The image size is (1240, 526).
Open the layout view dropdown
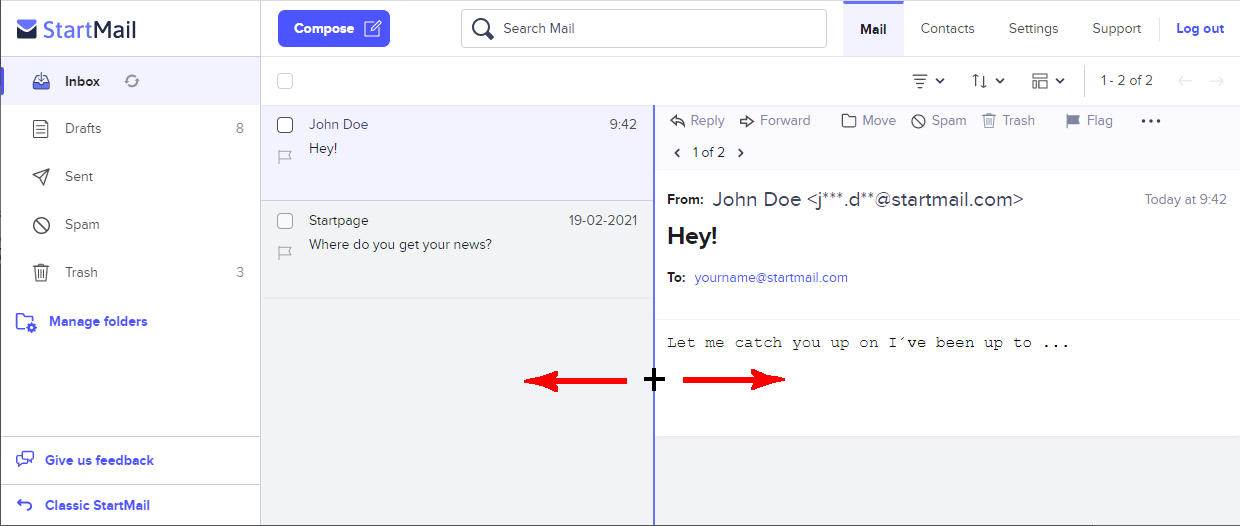coord(1048,81)
